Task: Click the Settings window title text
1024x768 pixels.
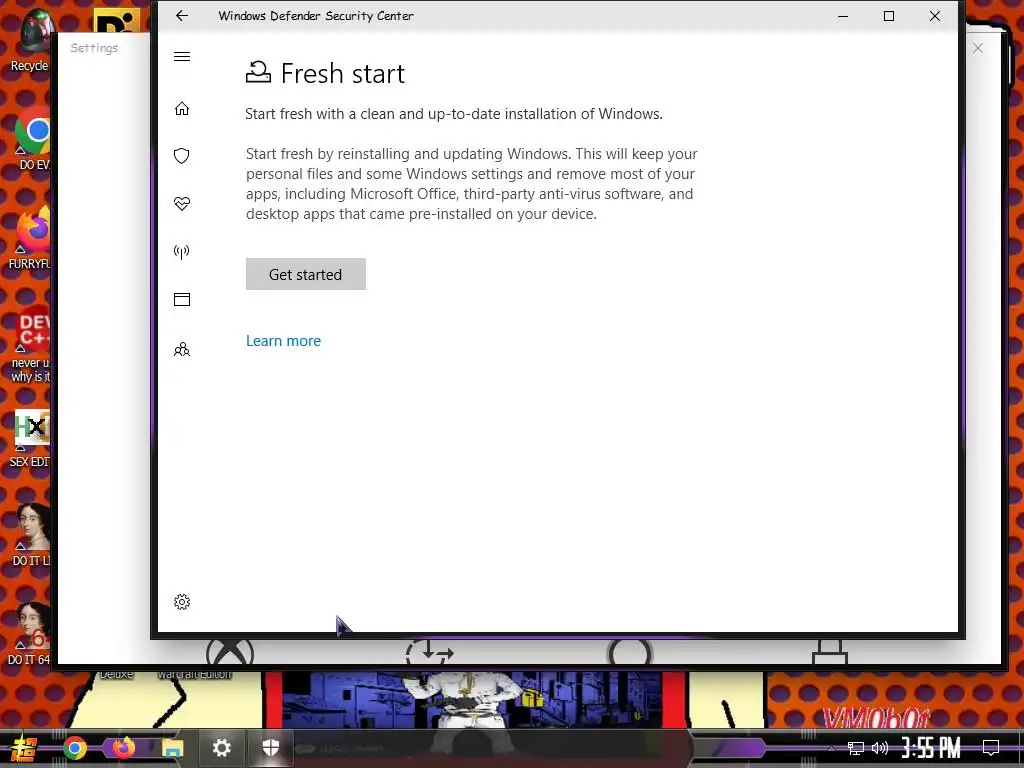Action: pos(94,48)
